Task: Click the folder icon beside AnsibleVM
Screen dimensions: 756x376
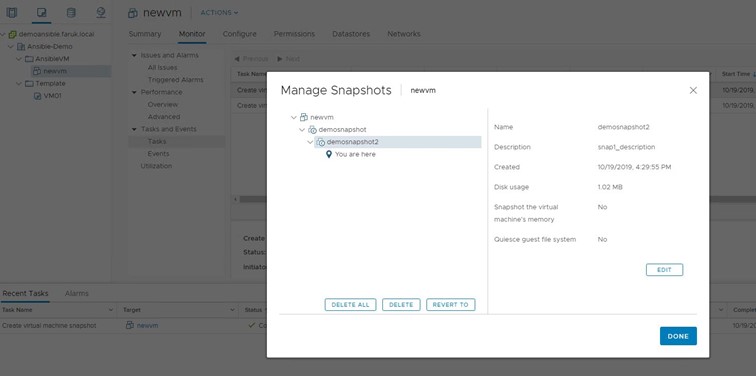Action: [29, 59]
